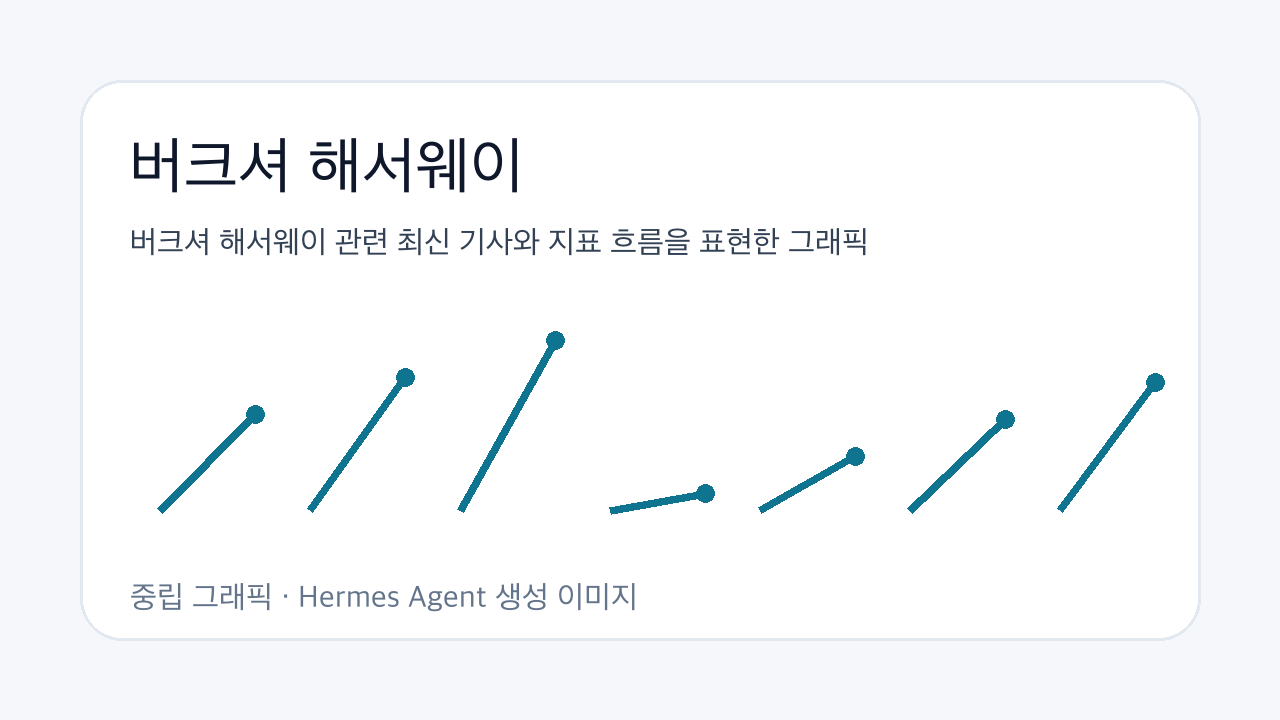Click the steepest teal line segment
Screen dimensions: 1280x720
tap(508, 425)
